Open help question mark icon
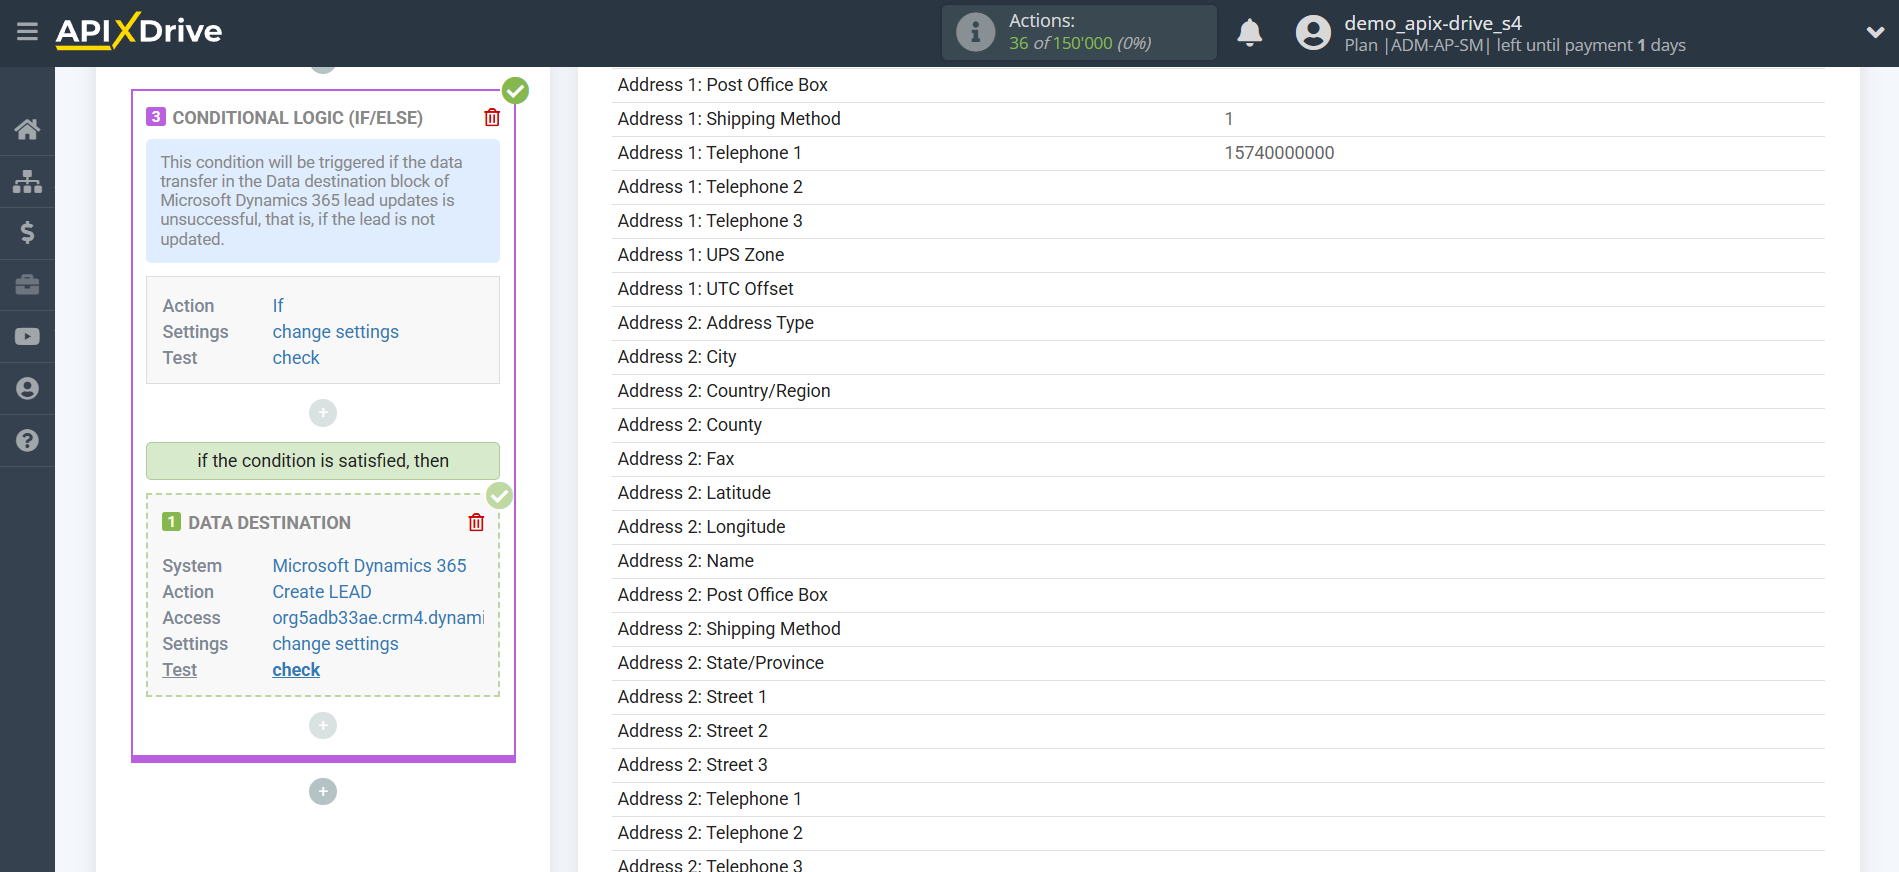This screenshot has height=872, width=1899. pyautogui.click(x=27, y=441)
